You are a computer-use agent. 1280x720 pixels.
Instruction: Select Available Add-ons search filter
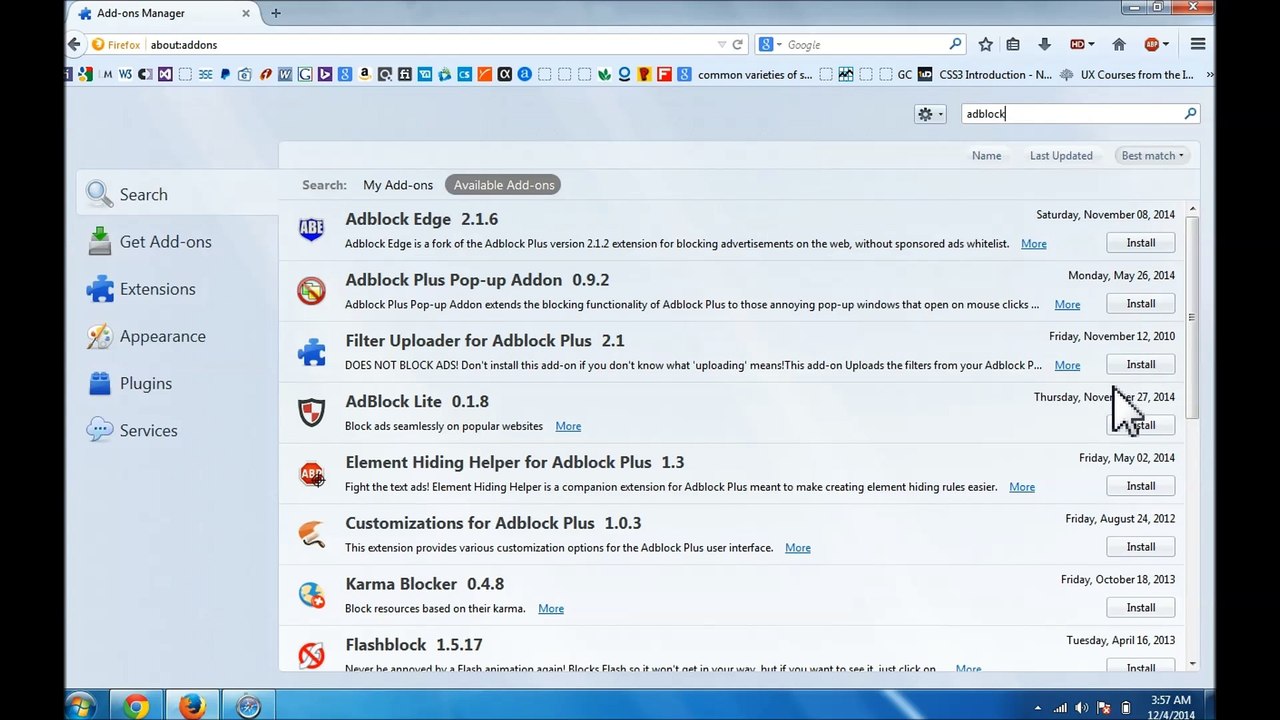504,185
